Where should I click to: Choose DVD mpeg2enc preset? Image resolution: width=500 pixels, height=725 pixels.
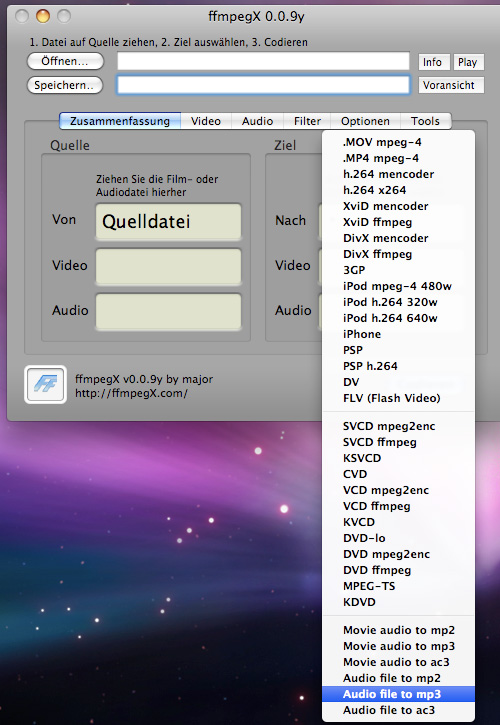coord(398,554)
